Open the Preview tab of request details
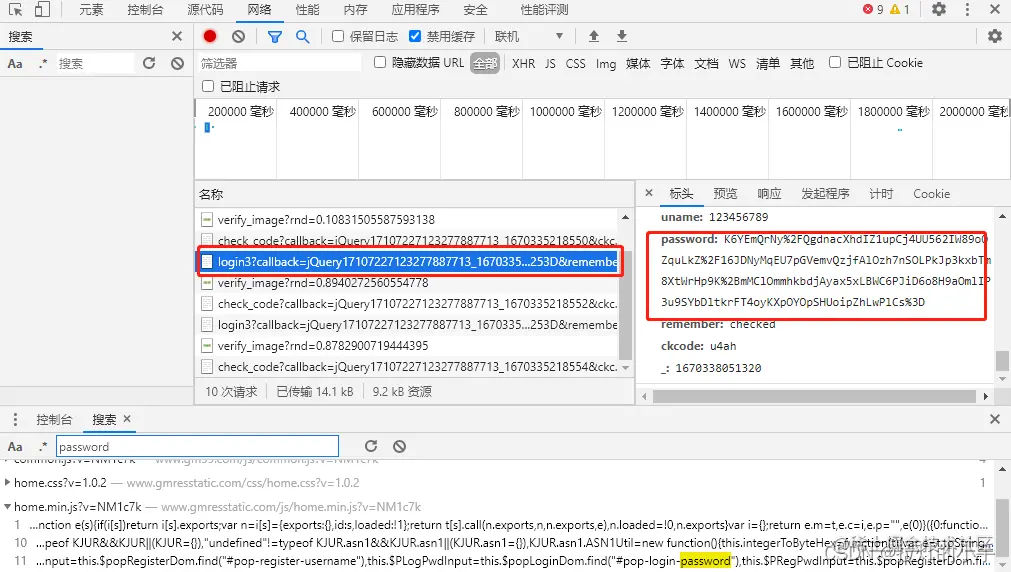 click(x=725, y=193)
